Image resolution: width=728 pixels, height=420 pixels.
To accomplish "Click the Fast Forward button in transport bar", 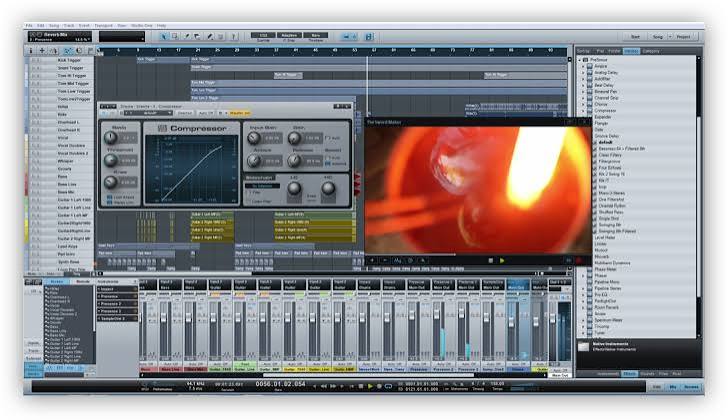I will click(333, 386).
